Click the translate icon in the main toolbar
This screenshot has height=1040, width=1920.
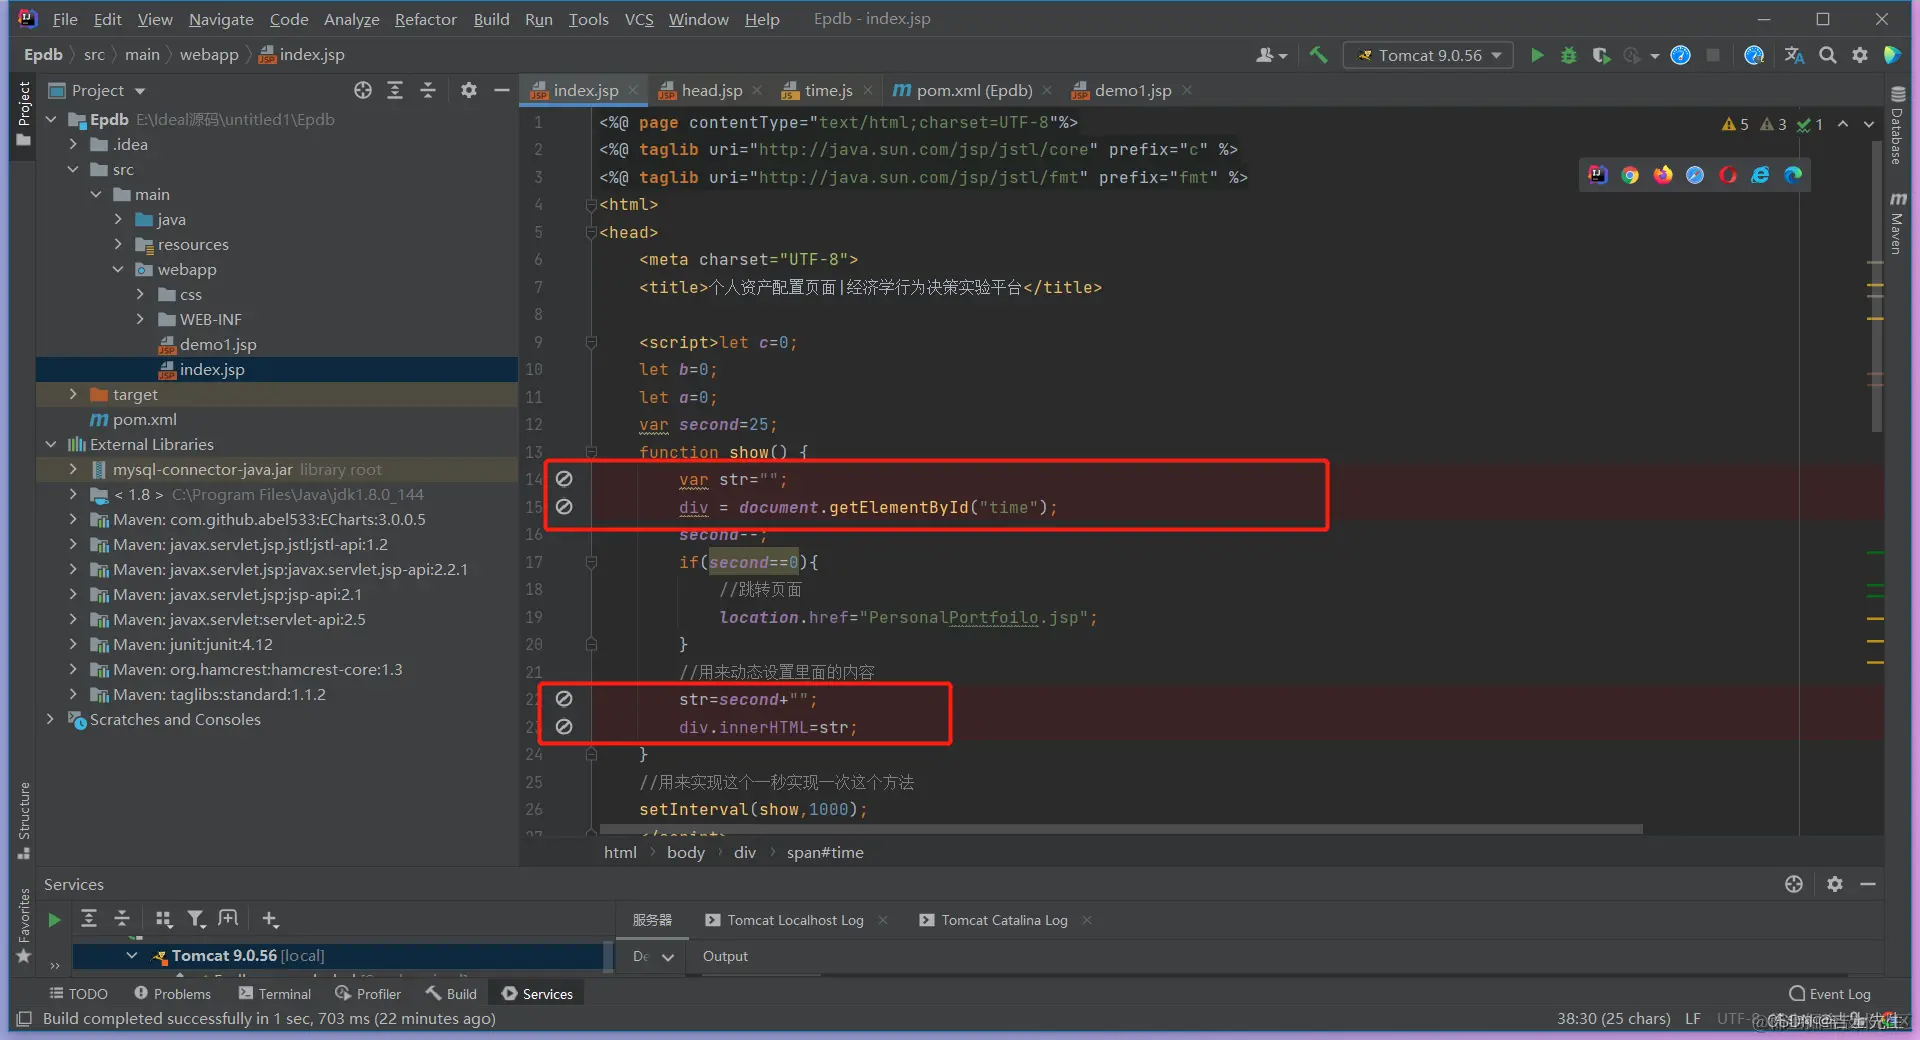click(1794, 55)
